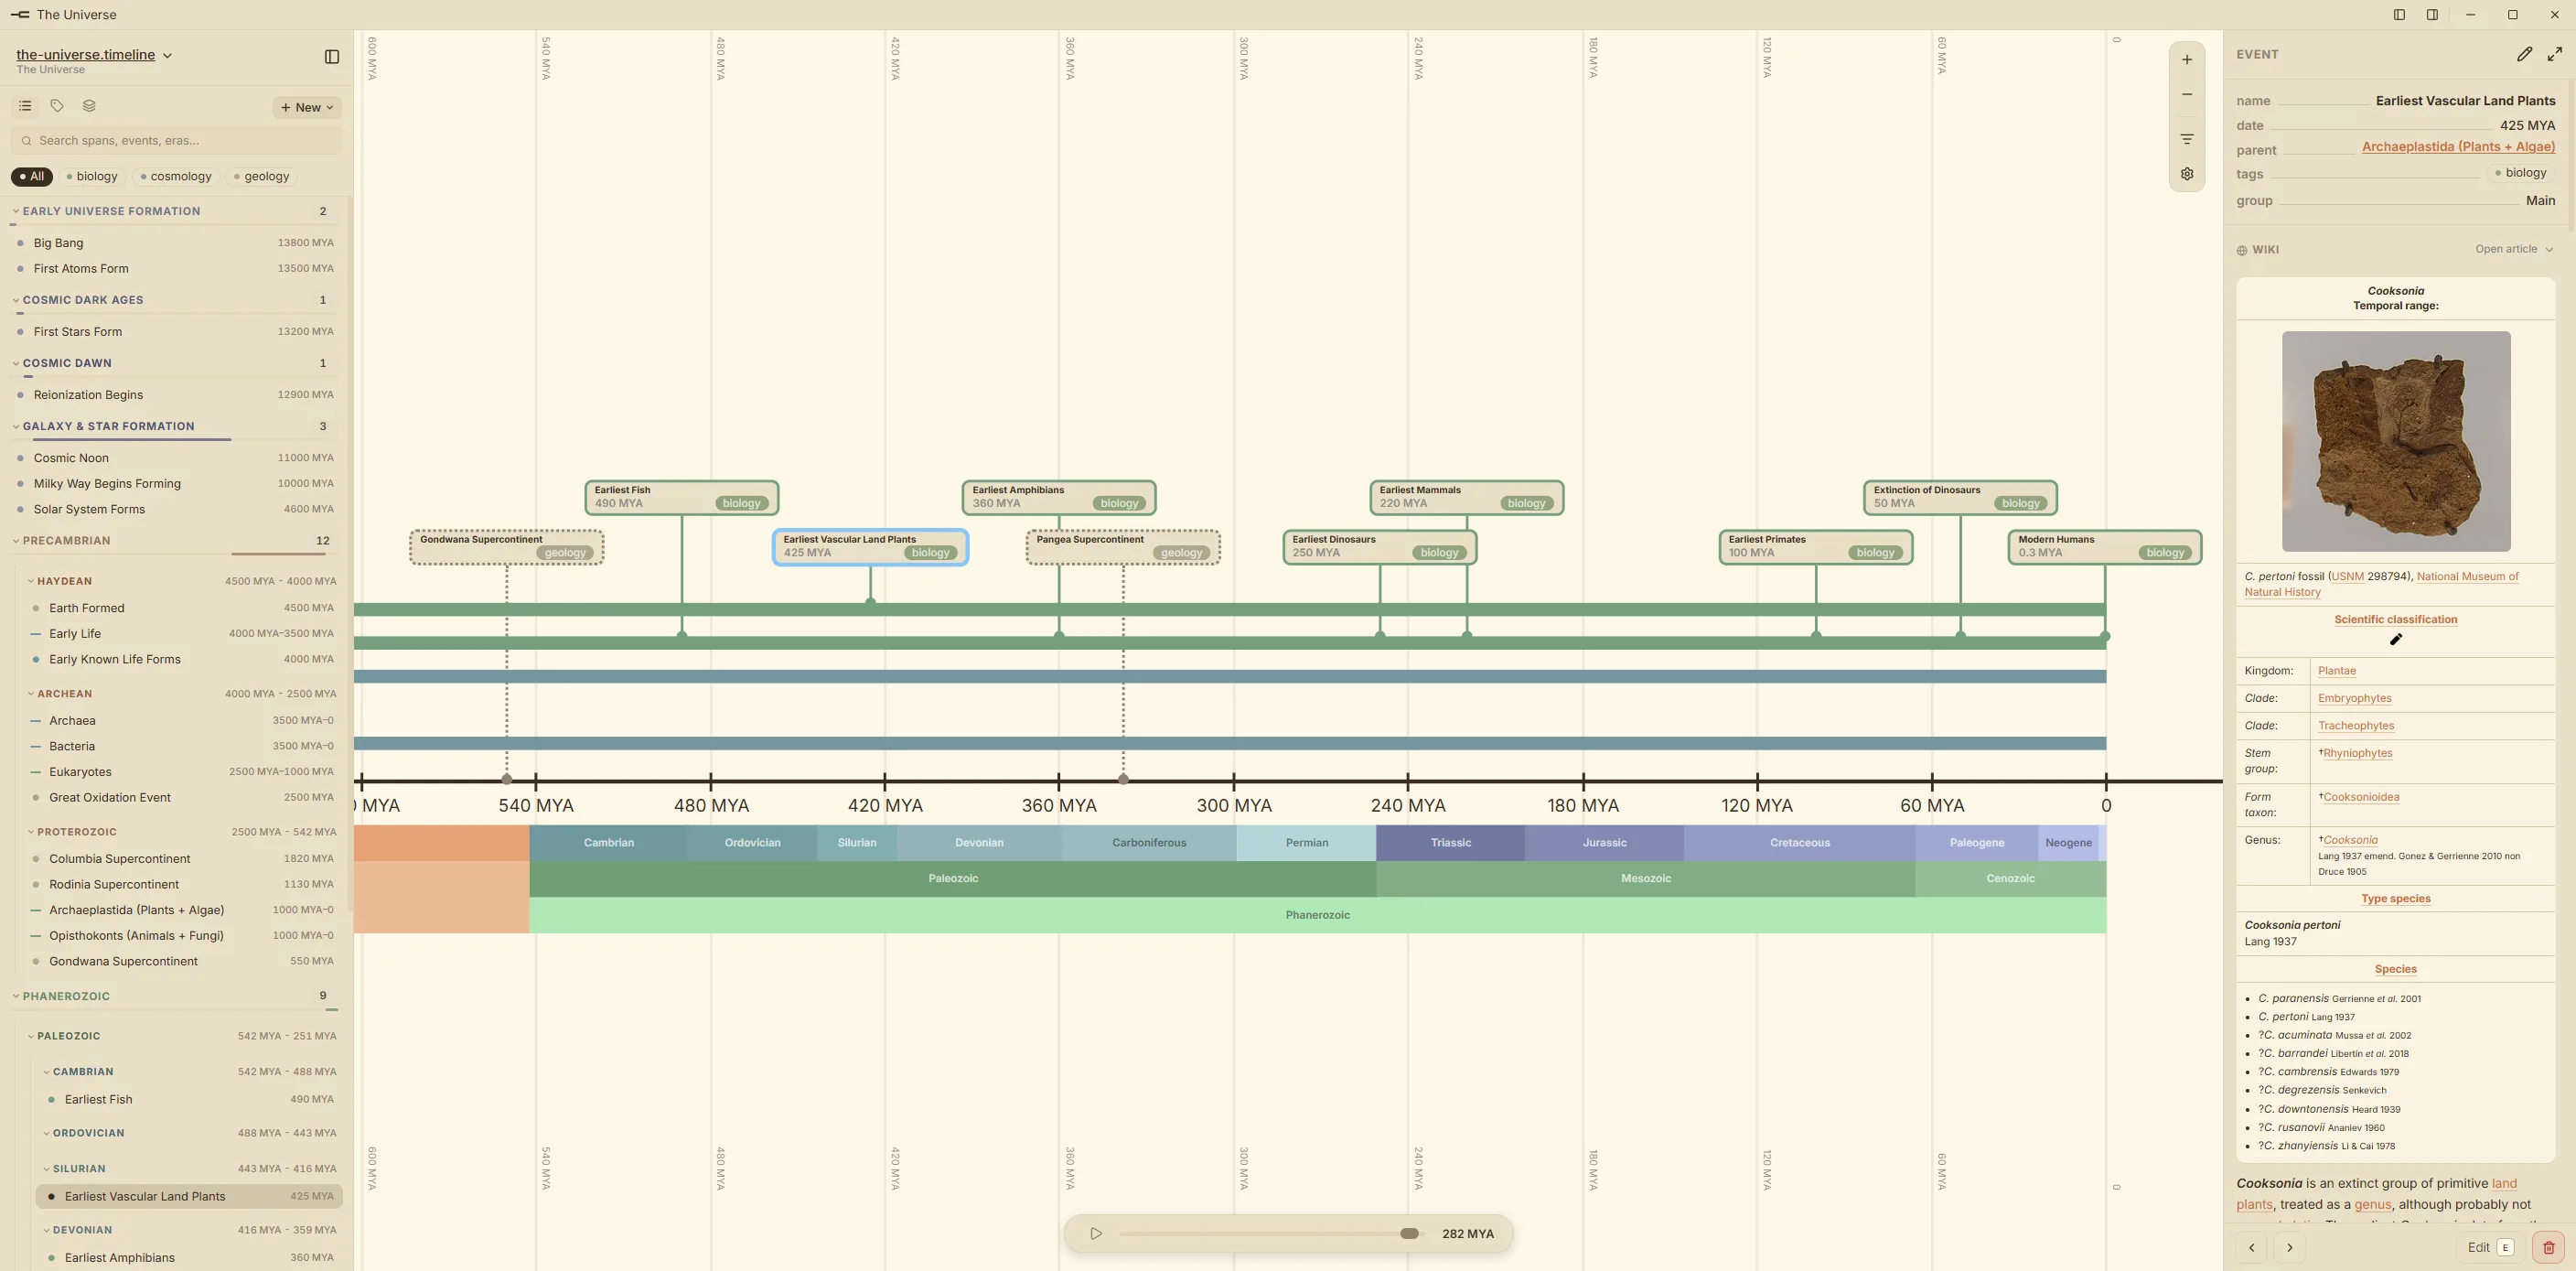Zoom in the timeline with plus icon
The image size is (2576, 1271).
(x=2187, y=60)
